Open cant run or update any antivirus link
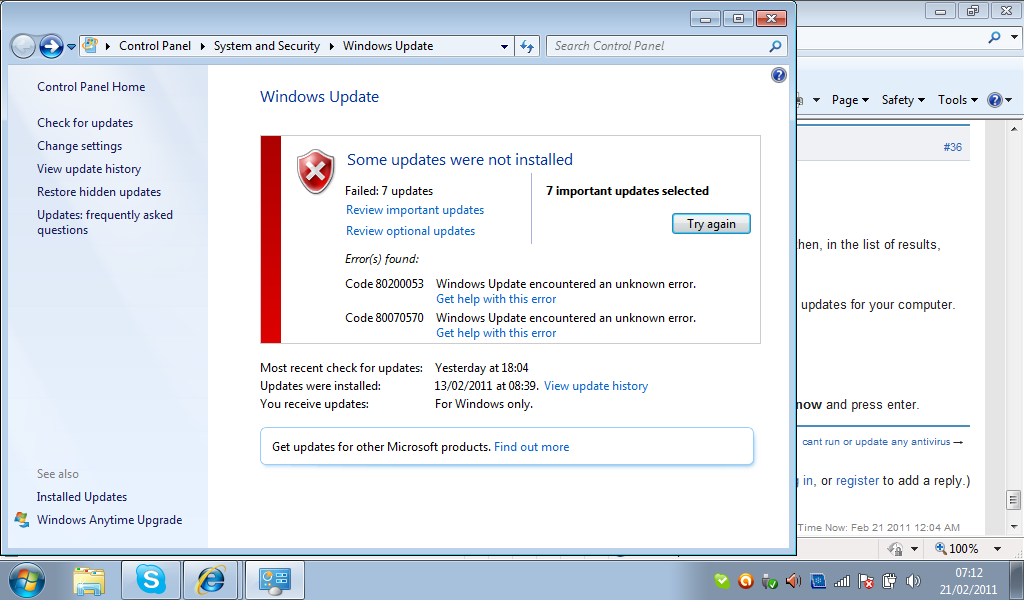This screenshot has width=1024, height=600. pyautogui.click(x=882, y=442)
